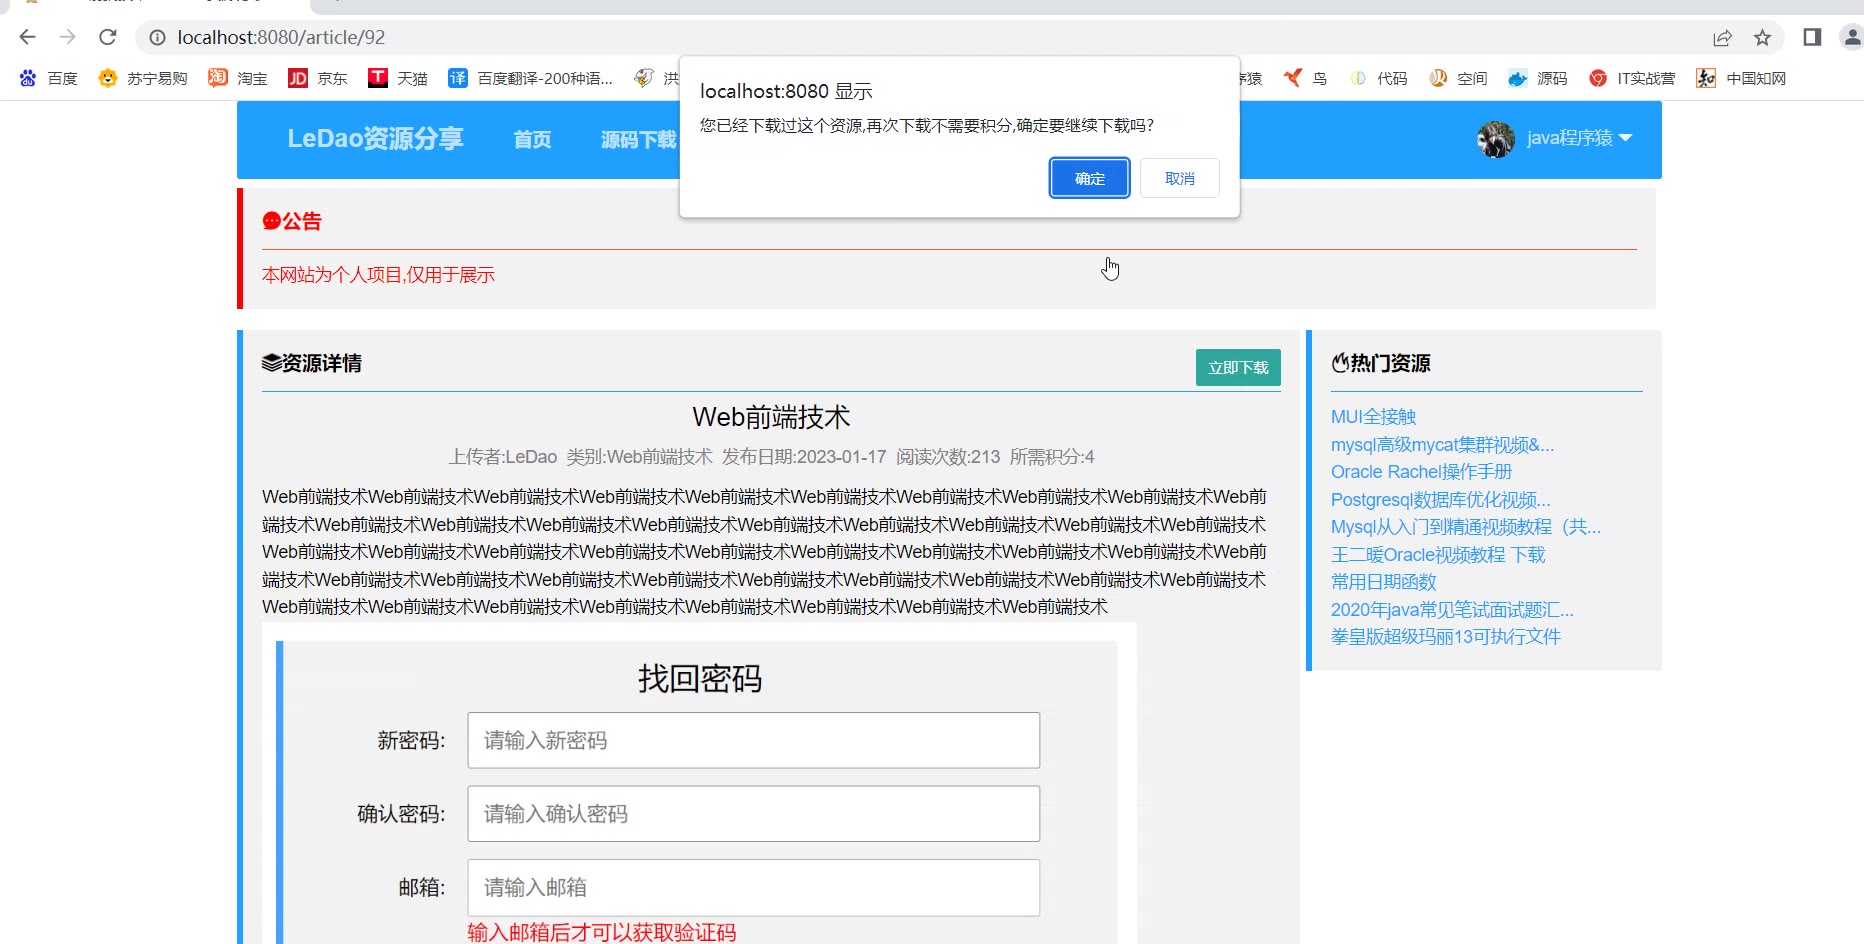Click the 上传者:LeDao text
This screenshot has height=944, width=1864.
[x=503, y=457]
